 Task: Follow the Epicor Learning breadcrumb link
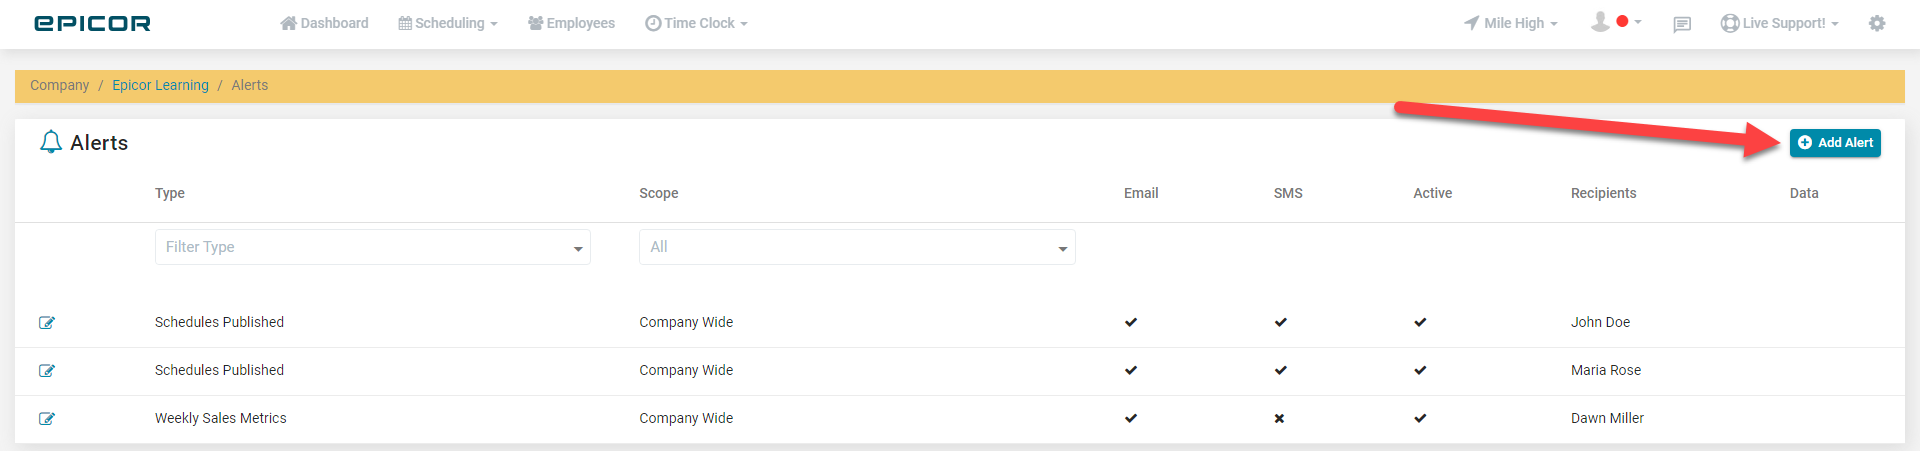pyautogui.click(x=160, y=85)
